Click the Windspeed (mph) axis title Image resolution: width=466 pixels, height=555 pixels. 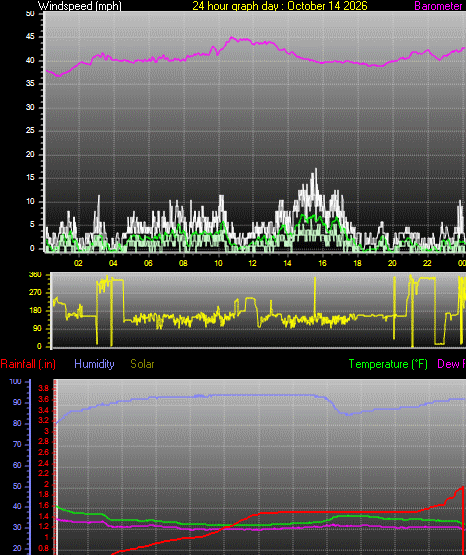80,6
